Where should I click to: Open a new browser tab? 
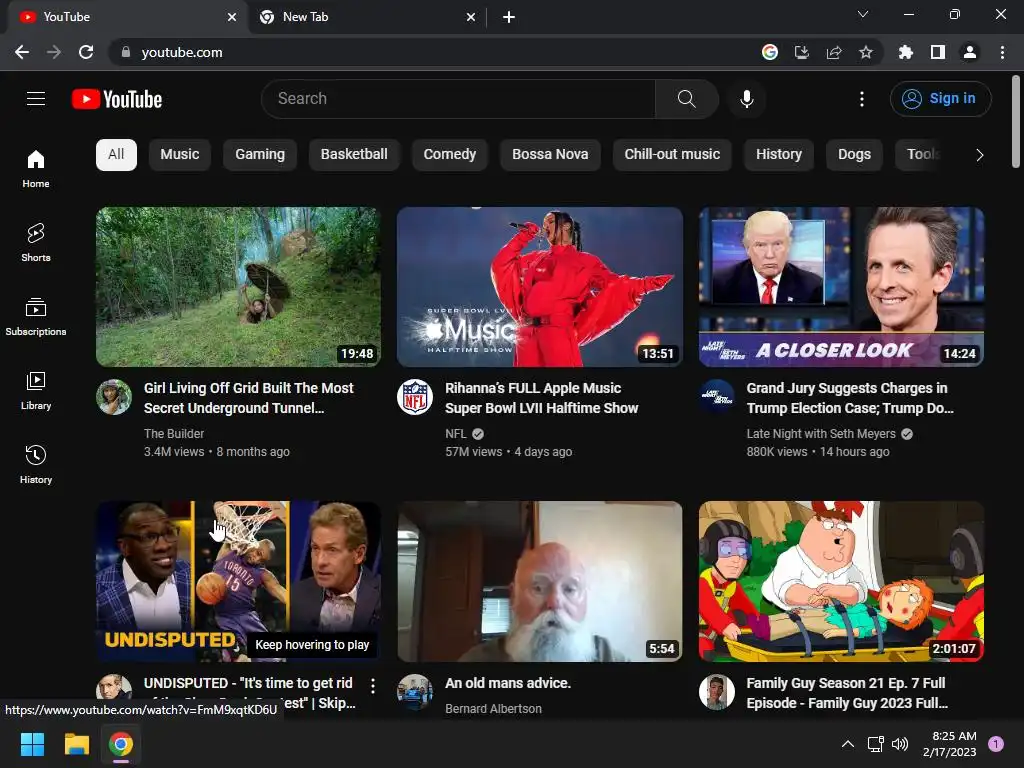509,17
